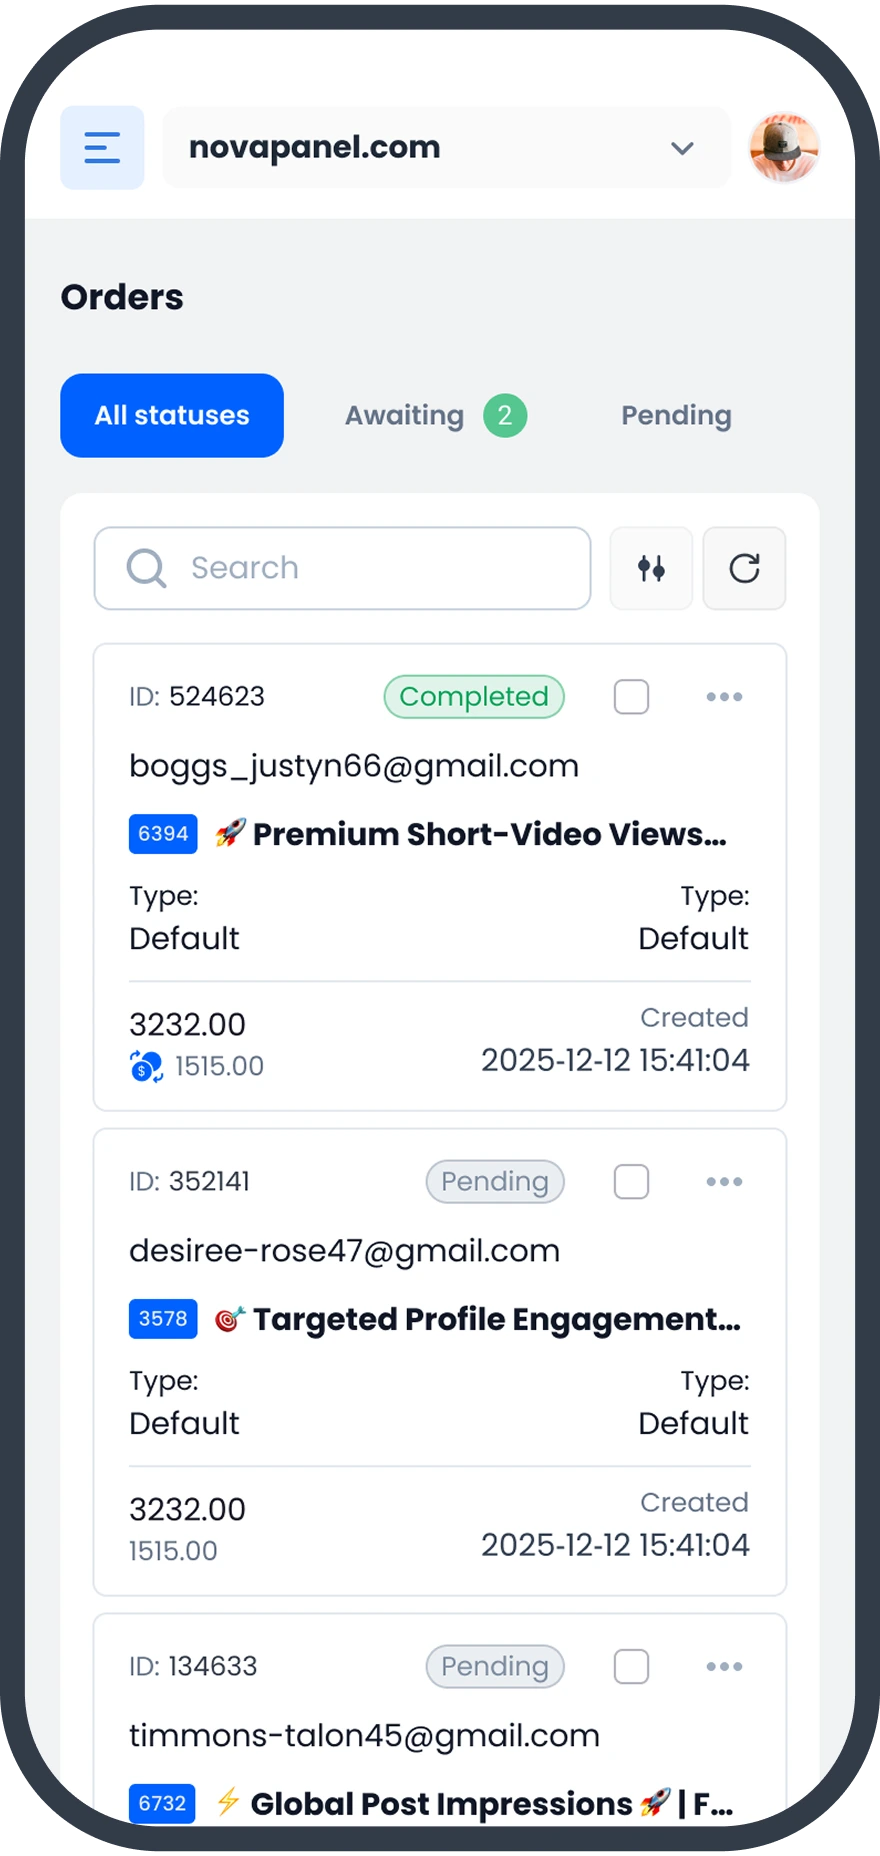Click Pending badge on order 352141
This screenshot has height=1856, width=880.
tap(495, 1181)
